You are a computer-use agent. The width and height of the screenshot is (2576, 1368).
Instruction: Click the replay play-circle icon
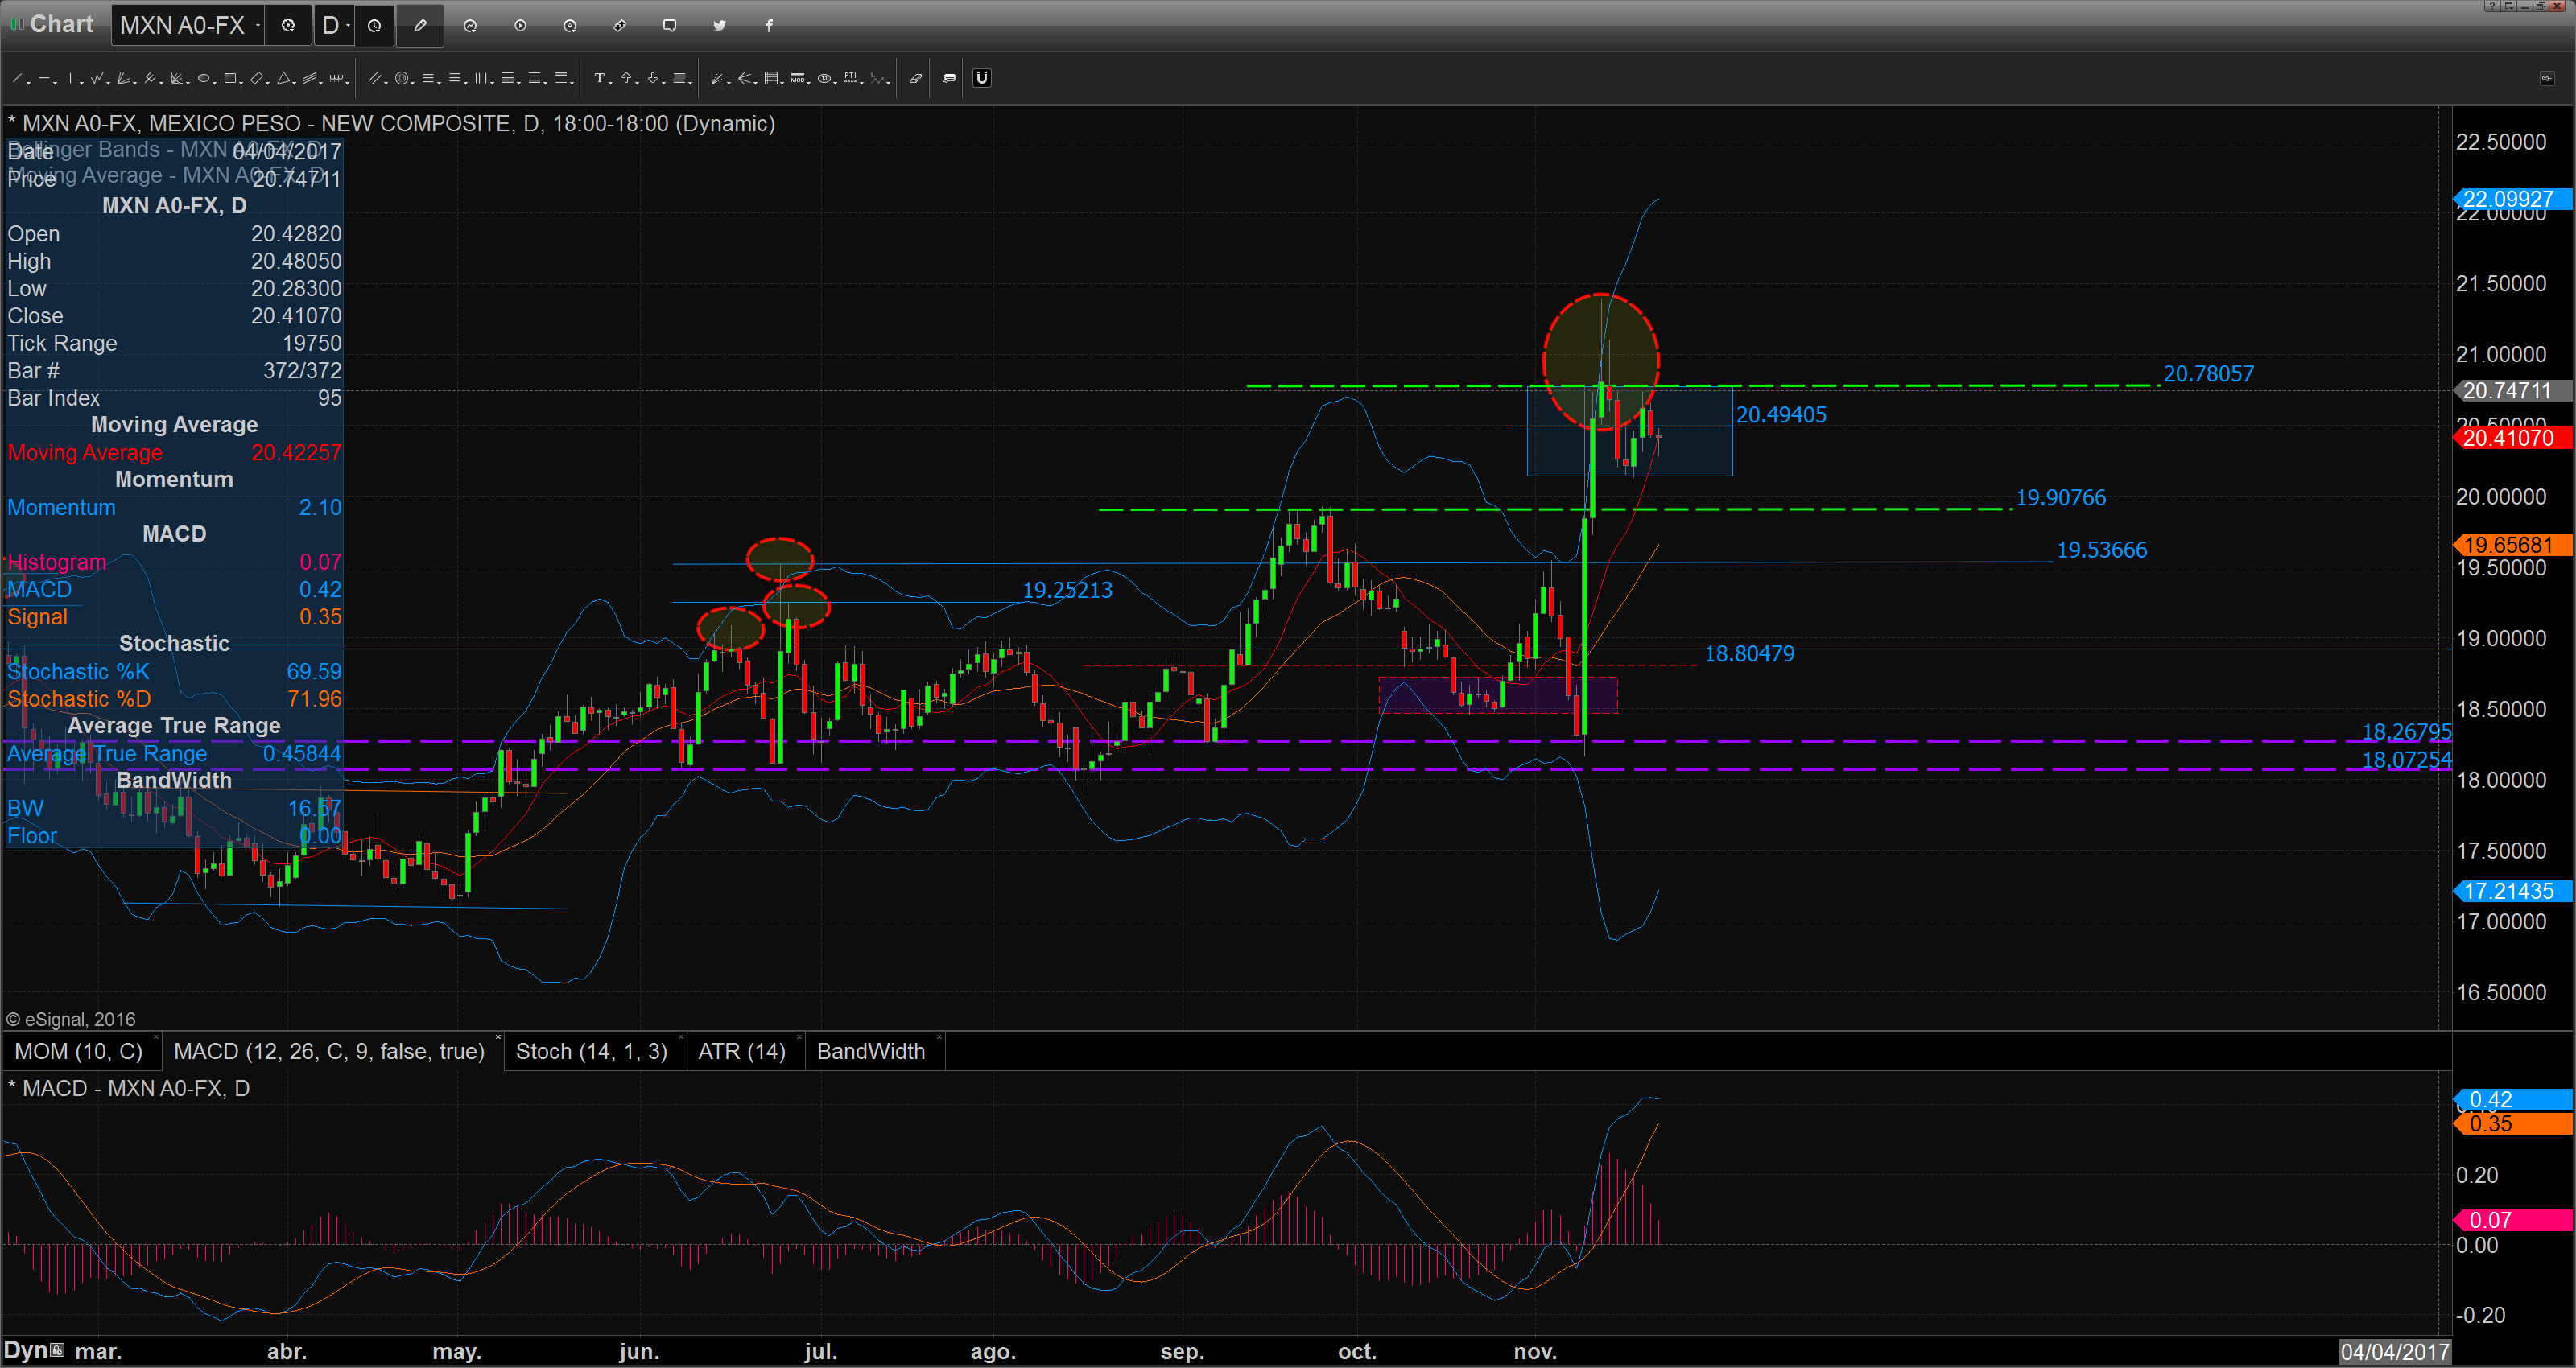520,25
